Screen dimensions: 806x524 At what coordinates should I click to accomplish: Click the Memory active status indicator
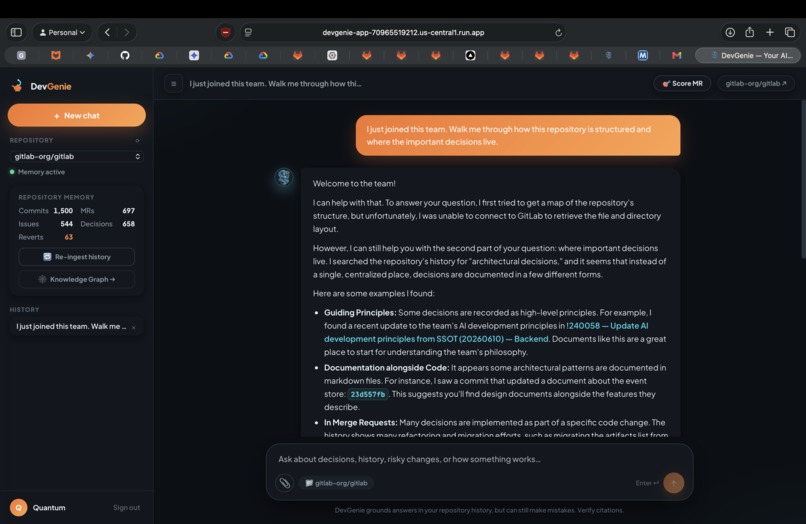point(37,172)
